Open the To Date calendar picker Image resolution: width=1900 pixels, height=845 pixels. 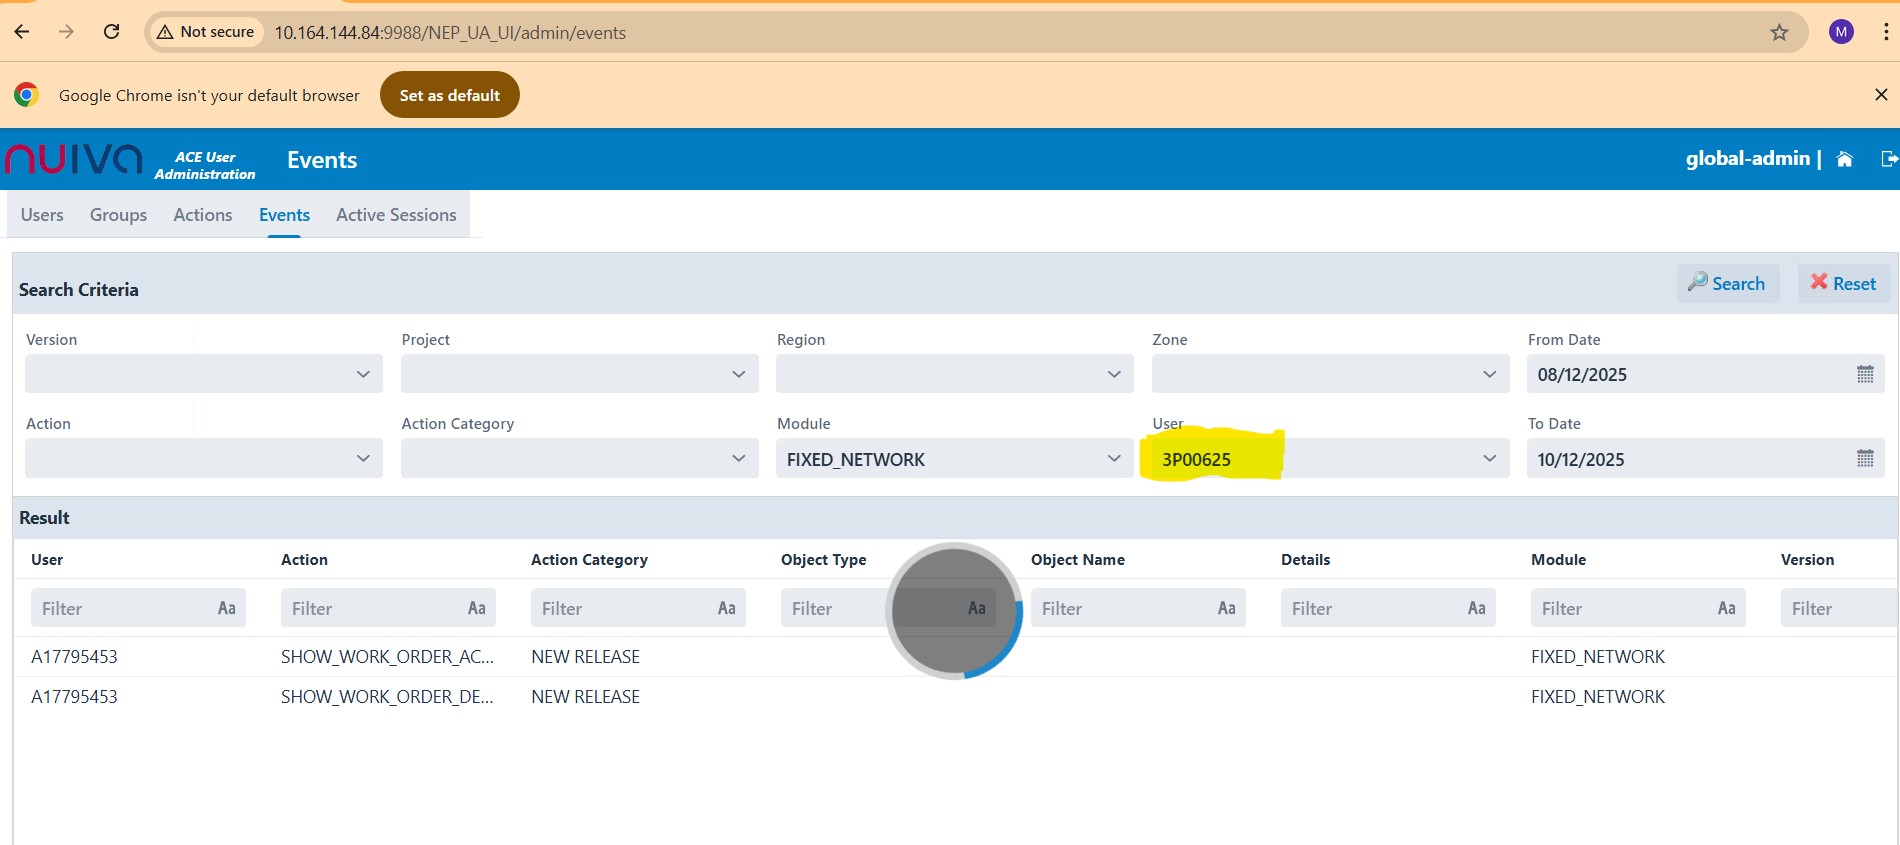point(1865,459)
